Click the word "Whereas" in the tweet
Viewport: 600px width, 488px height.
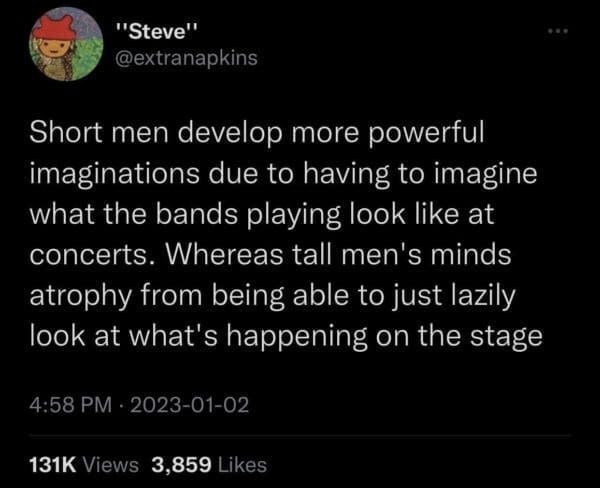coord(224,254)
